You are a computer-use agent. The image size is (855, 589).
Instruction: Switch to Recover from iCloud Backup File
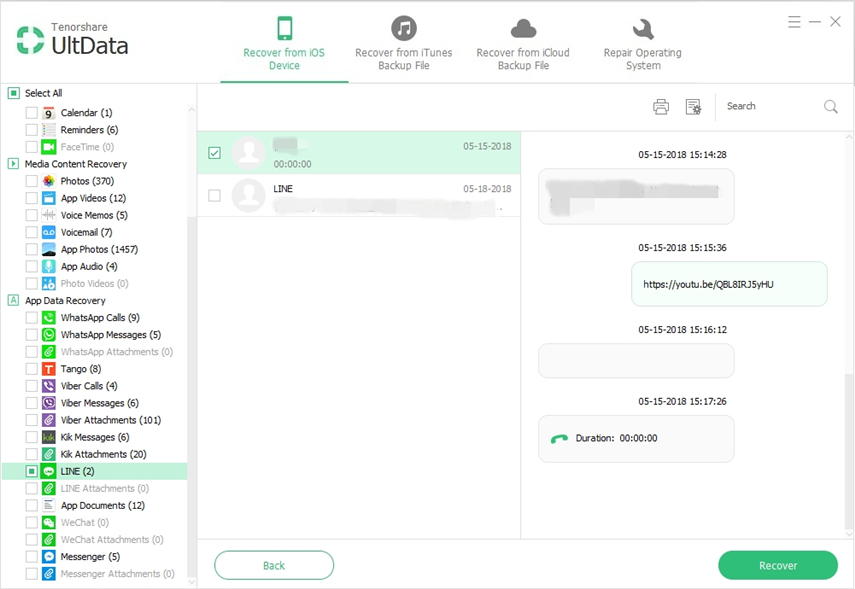coord(523,44)
